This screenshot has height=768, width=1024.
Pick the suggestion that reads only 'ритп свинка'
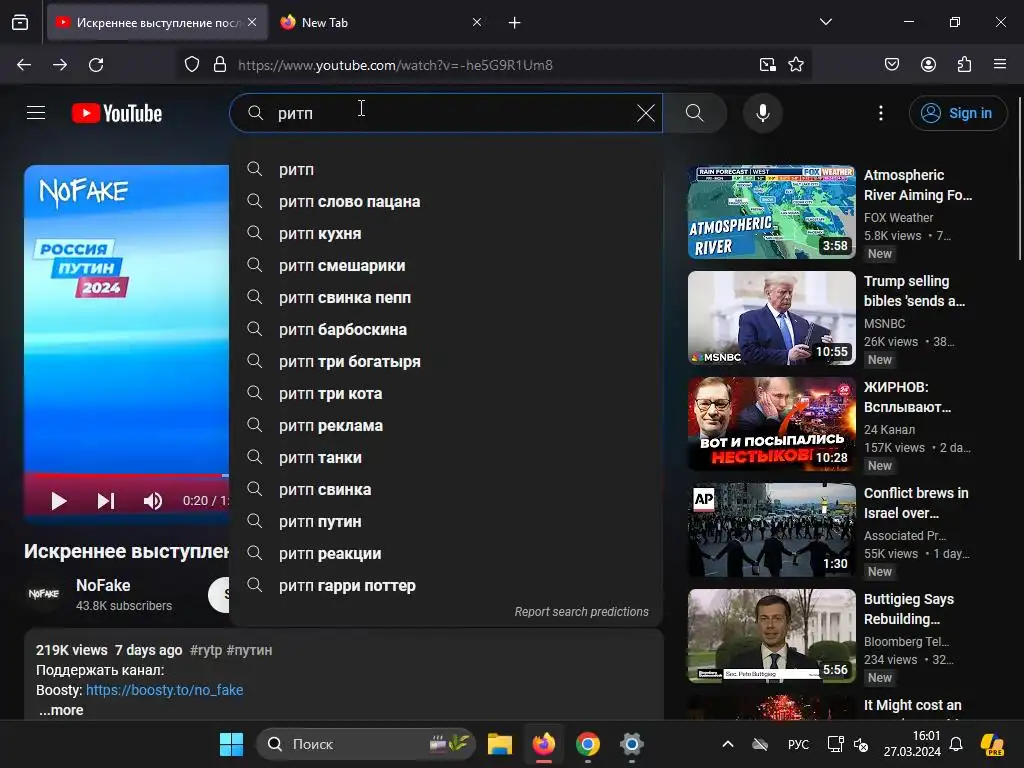click(446, 489)
